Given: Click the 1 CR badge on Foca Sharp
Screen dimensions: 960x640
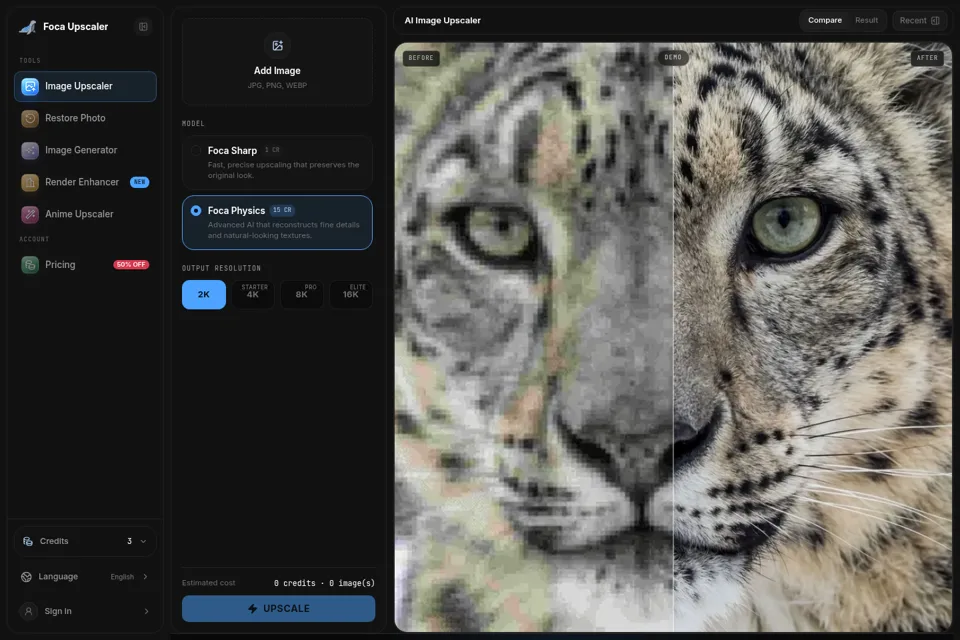Looking at the screenshot, I should pyautogui.click(x=272, y=150).
